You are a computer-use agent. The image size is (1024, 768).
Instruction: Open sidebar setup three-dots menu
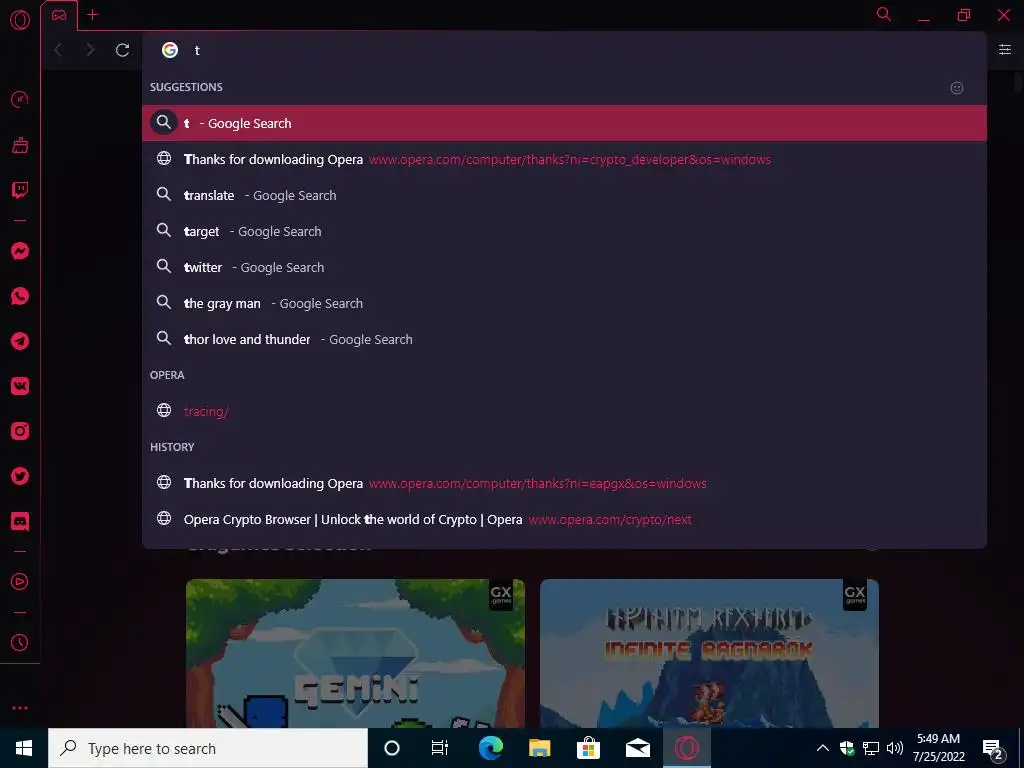(x=20, y=708)
